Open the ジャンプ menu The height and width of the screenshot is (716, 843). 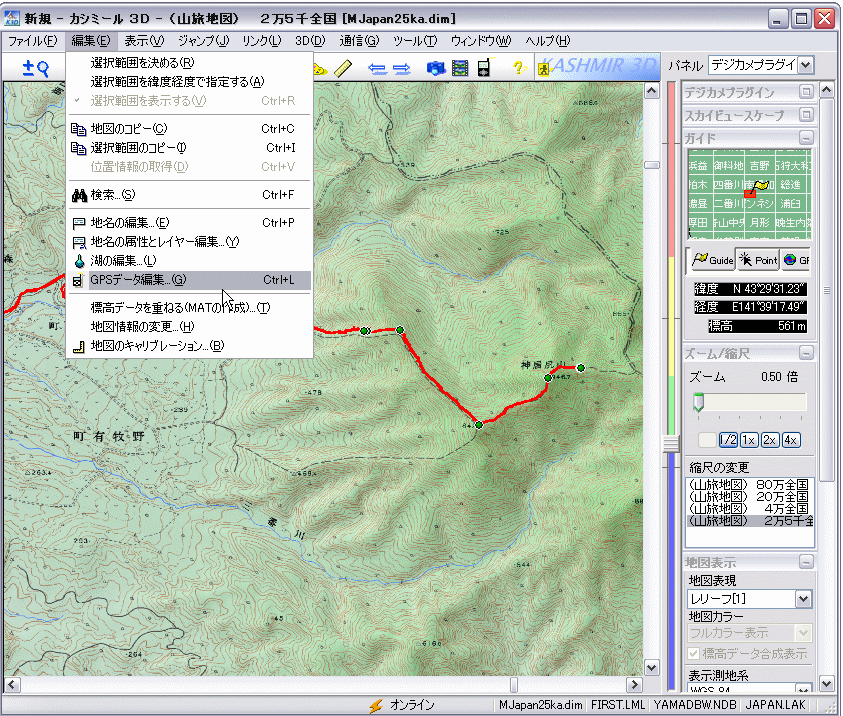[x=203, y=41]
